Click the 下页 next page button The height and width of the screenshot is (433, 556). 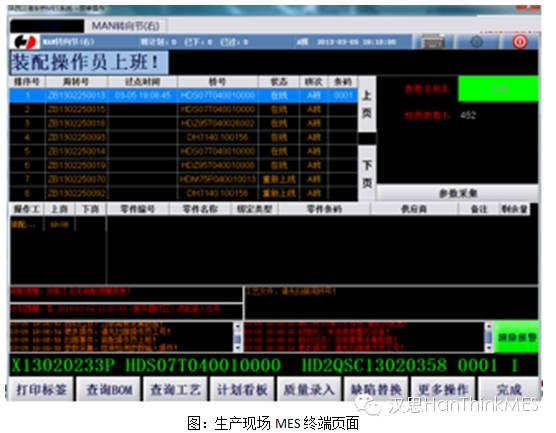click(367, 173)
